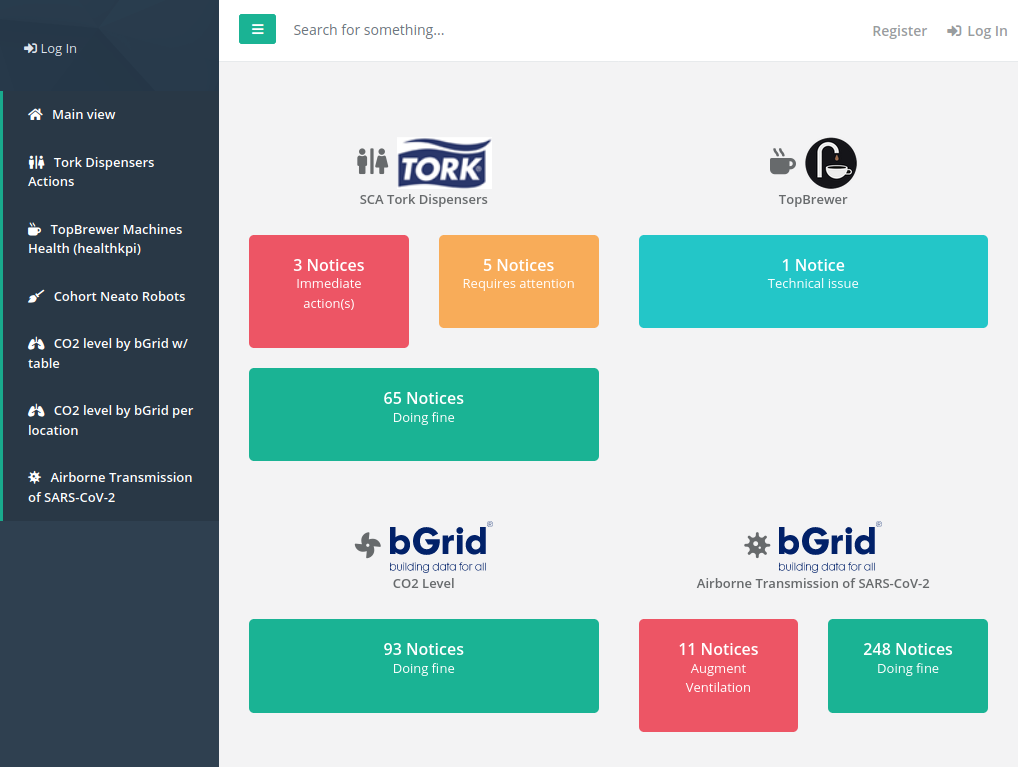Click the CO2 Level section heading
Image resolution: width=1018 pixels, height=767 pixels.
pyautogui.click(x=423, y=583)
